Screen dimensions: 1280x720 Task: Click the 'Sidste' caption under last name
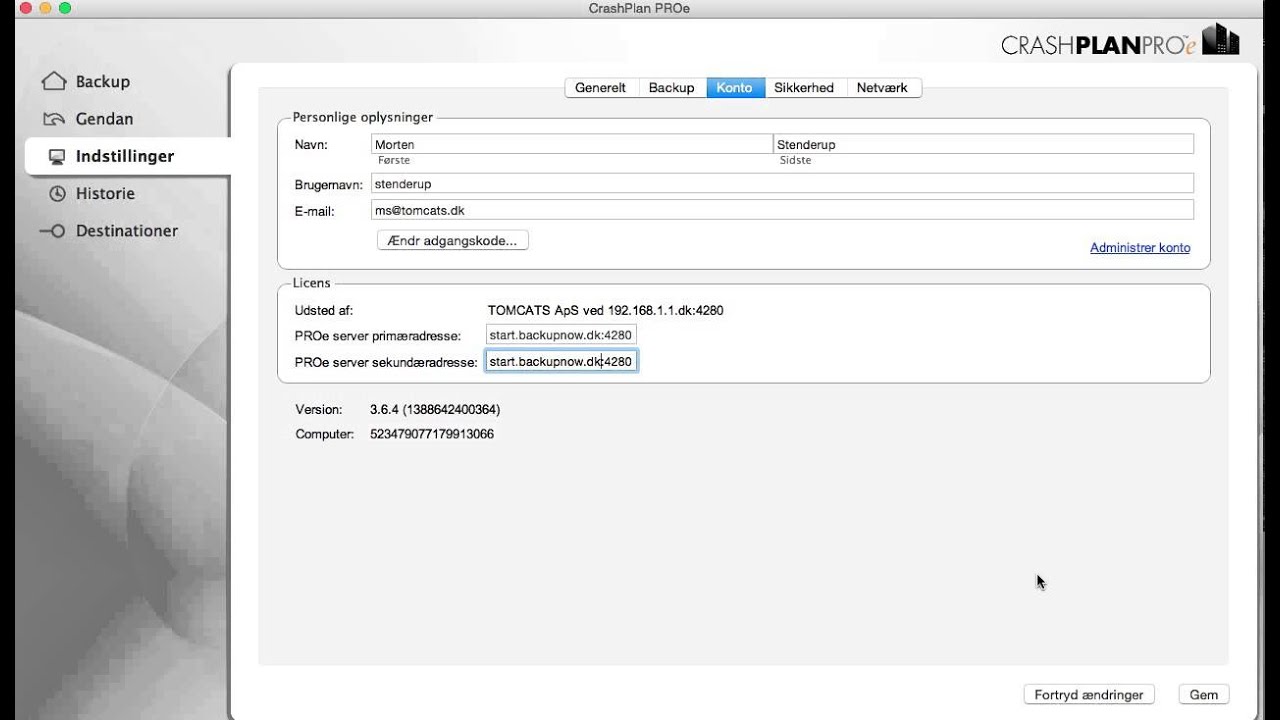[795, 160]
